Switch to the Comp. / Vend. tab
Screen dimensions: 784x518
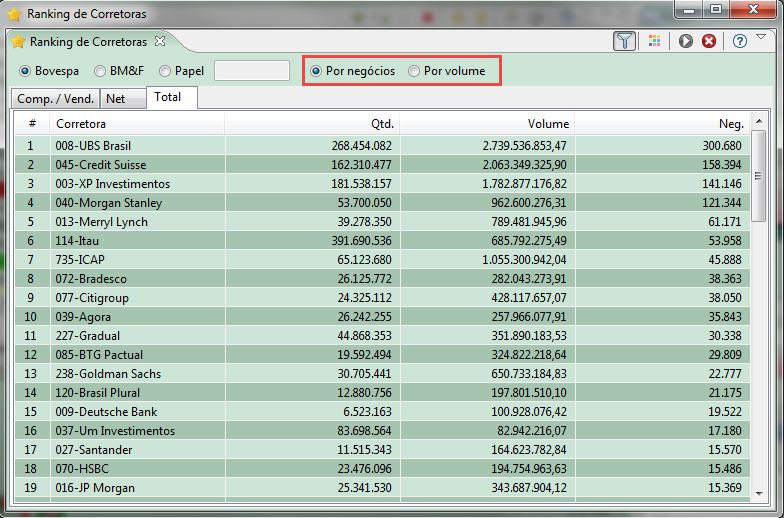56,98
